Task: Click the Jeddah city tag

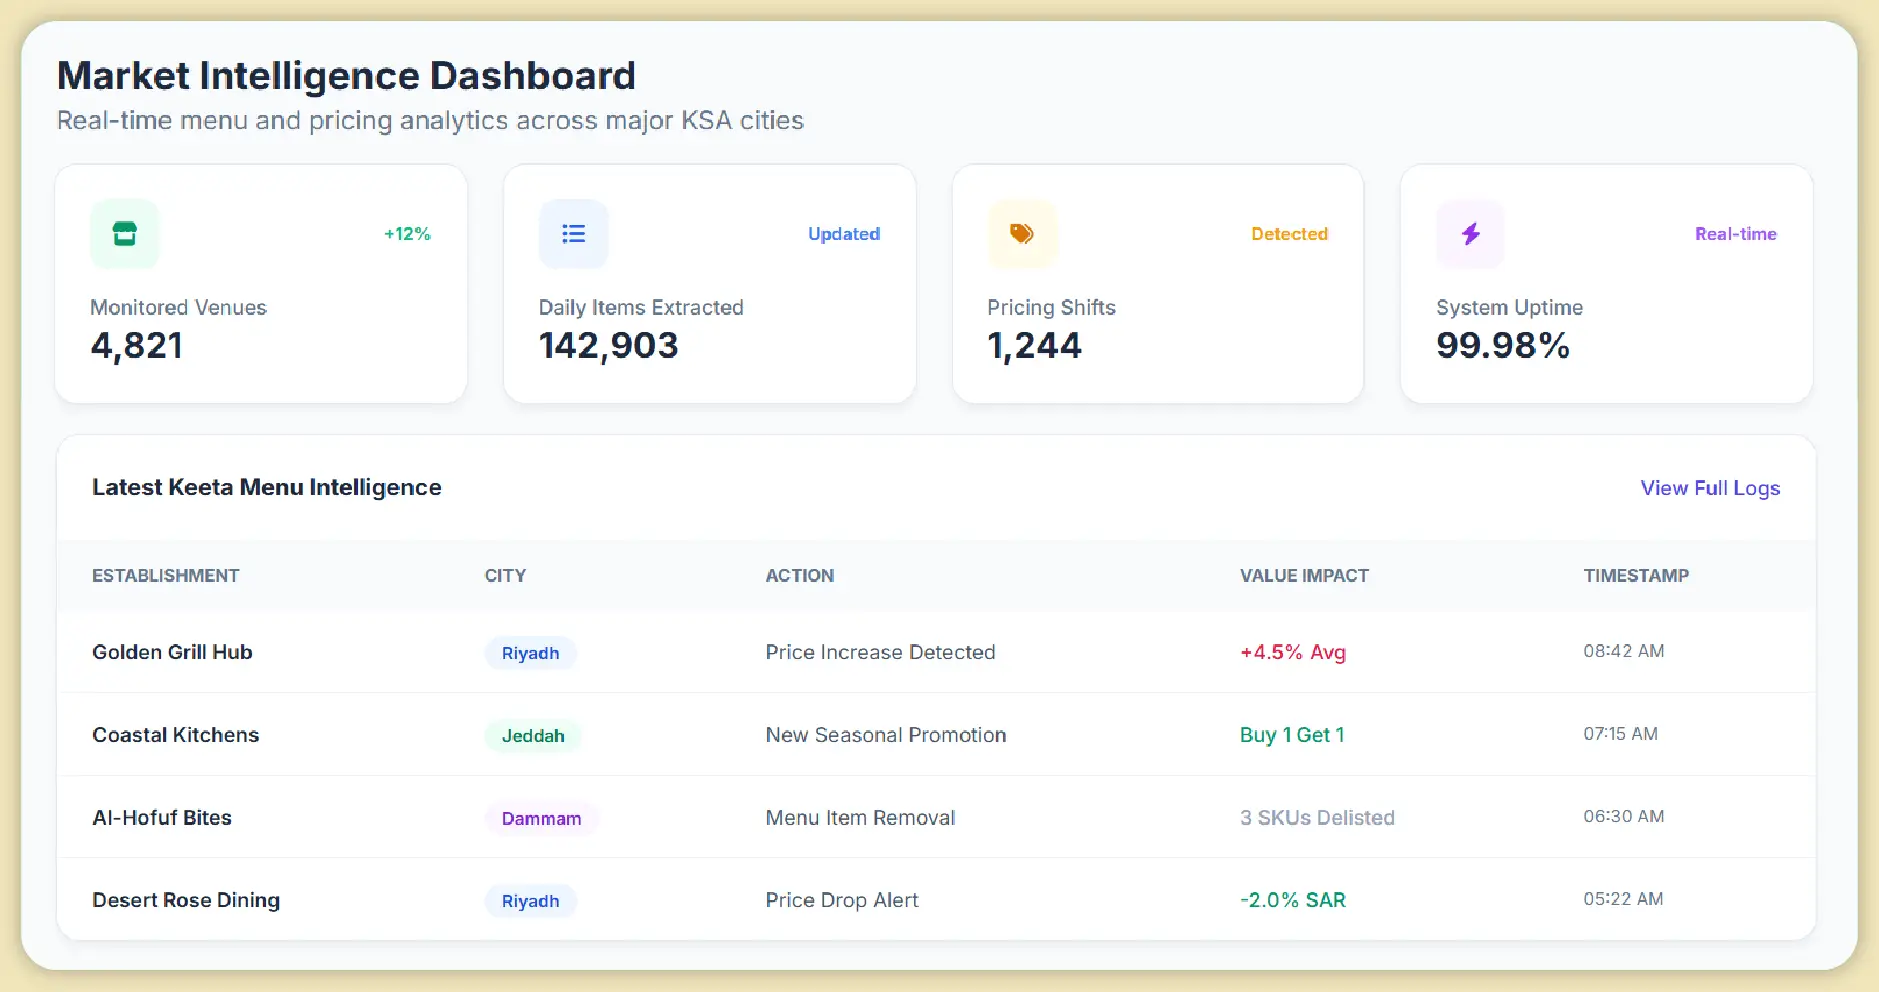Action: tap(532, 736)
